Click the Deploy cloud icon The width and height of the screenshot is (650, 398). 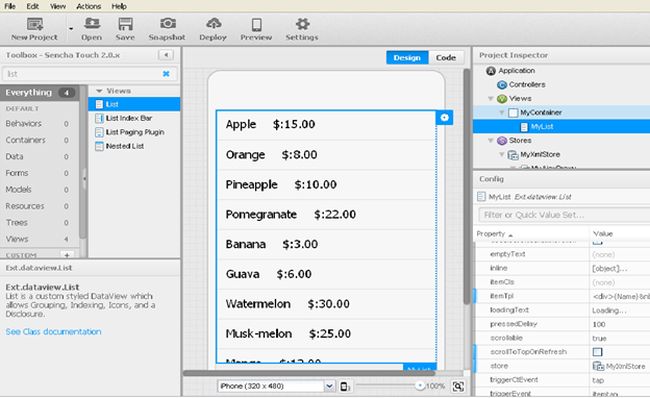coord(213,24)
